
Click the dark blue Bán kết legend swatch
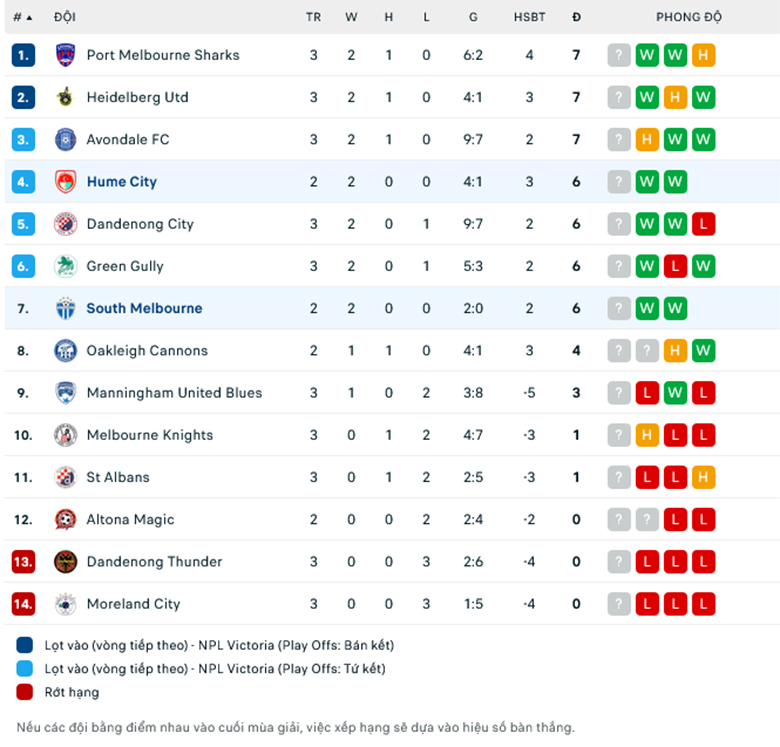click(24, 645)
